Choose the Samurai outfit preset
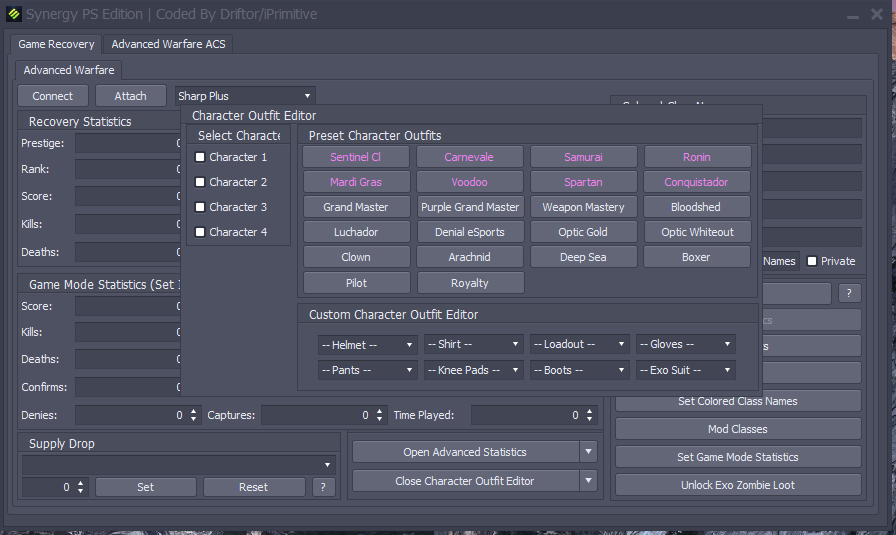This screenshot has height=535, width=896. pyautogui.click(x=583, y=157)
